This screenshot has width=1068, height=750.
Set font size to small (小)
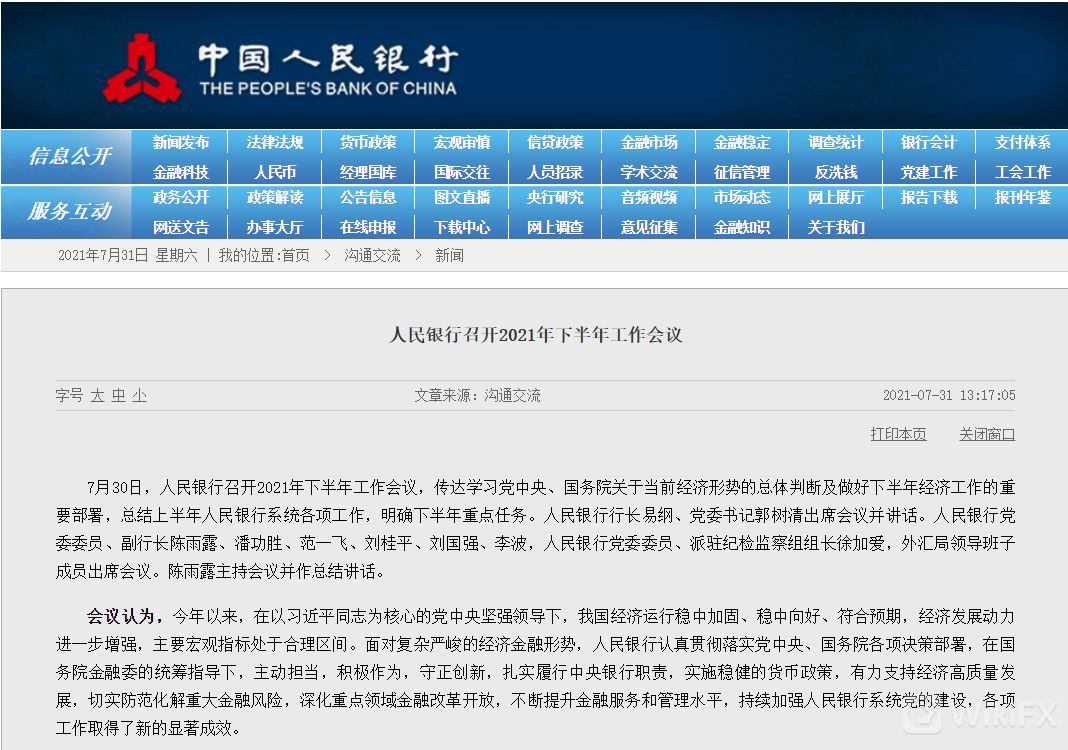[x=139, y=396]
